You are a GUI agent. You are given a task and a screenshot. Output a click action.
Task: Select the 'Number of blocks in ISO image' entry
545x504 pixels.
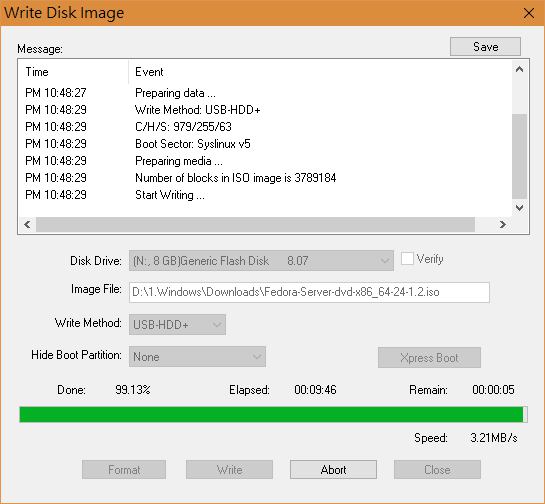(266, 178)
